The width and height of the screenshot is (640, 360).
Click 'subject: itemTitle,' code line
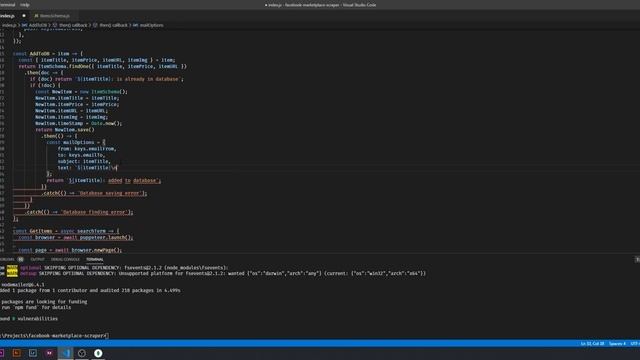click(x=84, y=161)
